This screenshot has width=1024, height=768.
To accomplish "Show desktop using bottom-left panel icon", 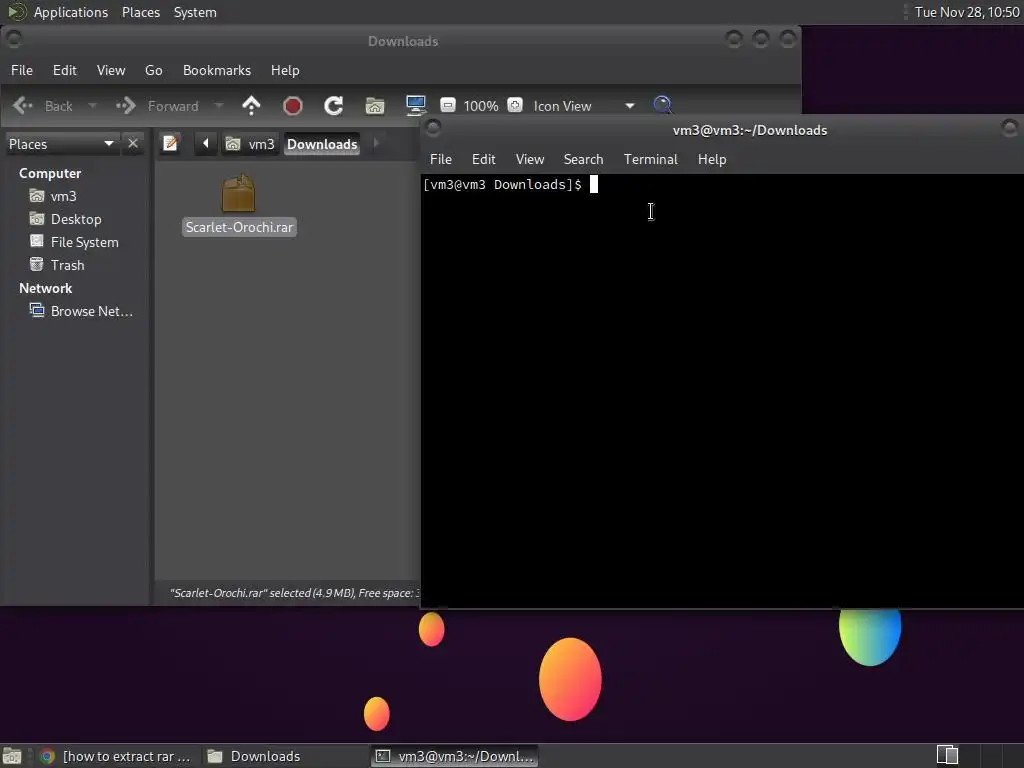I will [12, 756].
